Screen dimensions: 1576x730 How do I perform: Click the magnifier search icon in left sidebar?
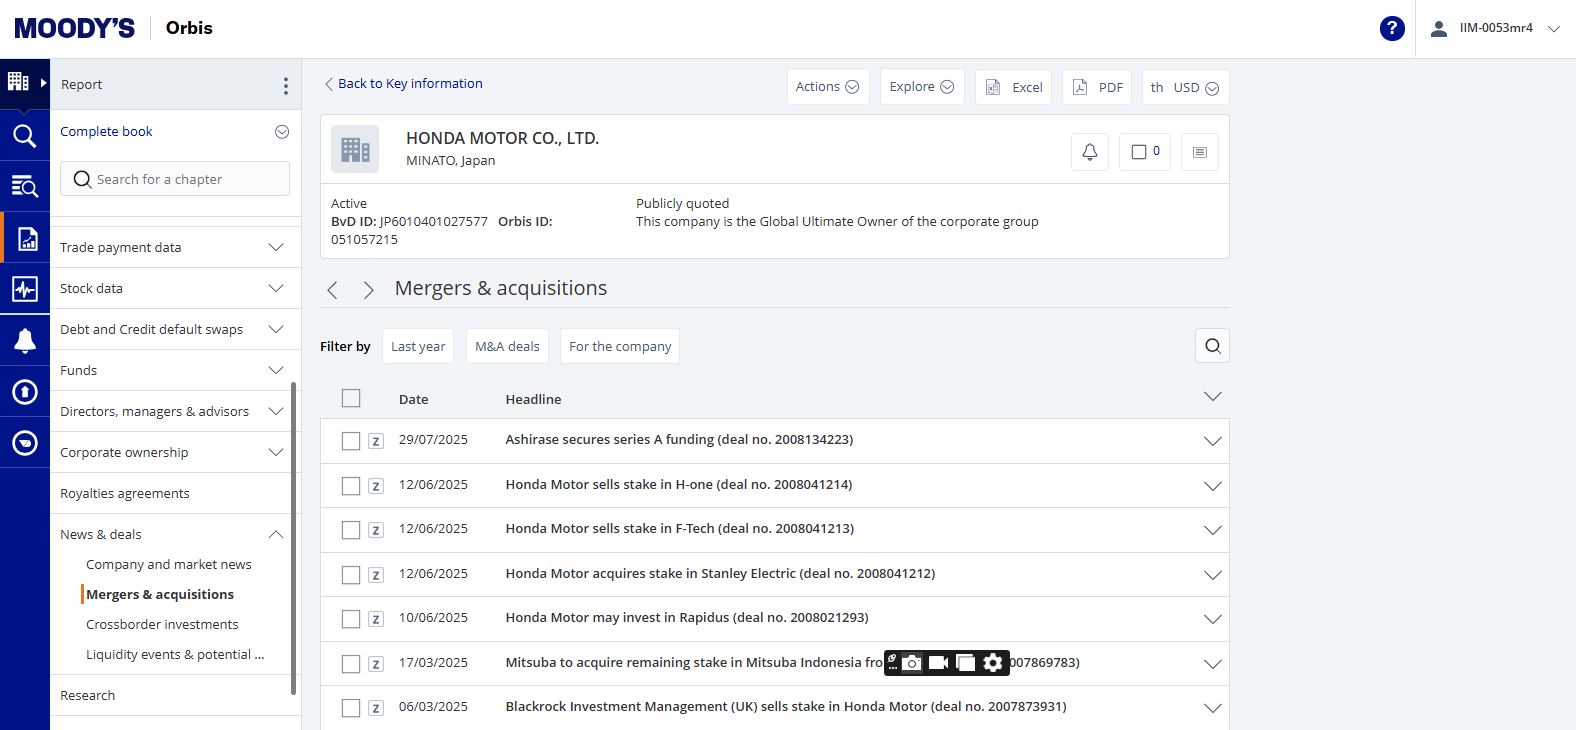[25, 136]
